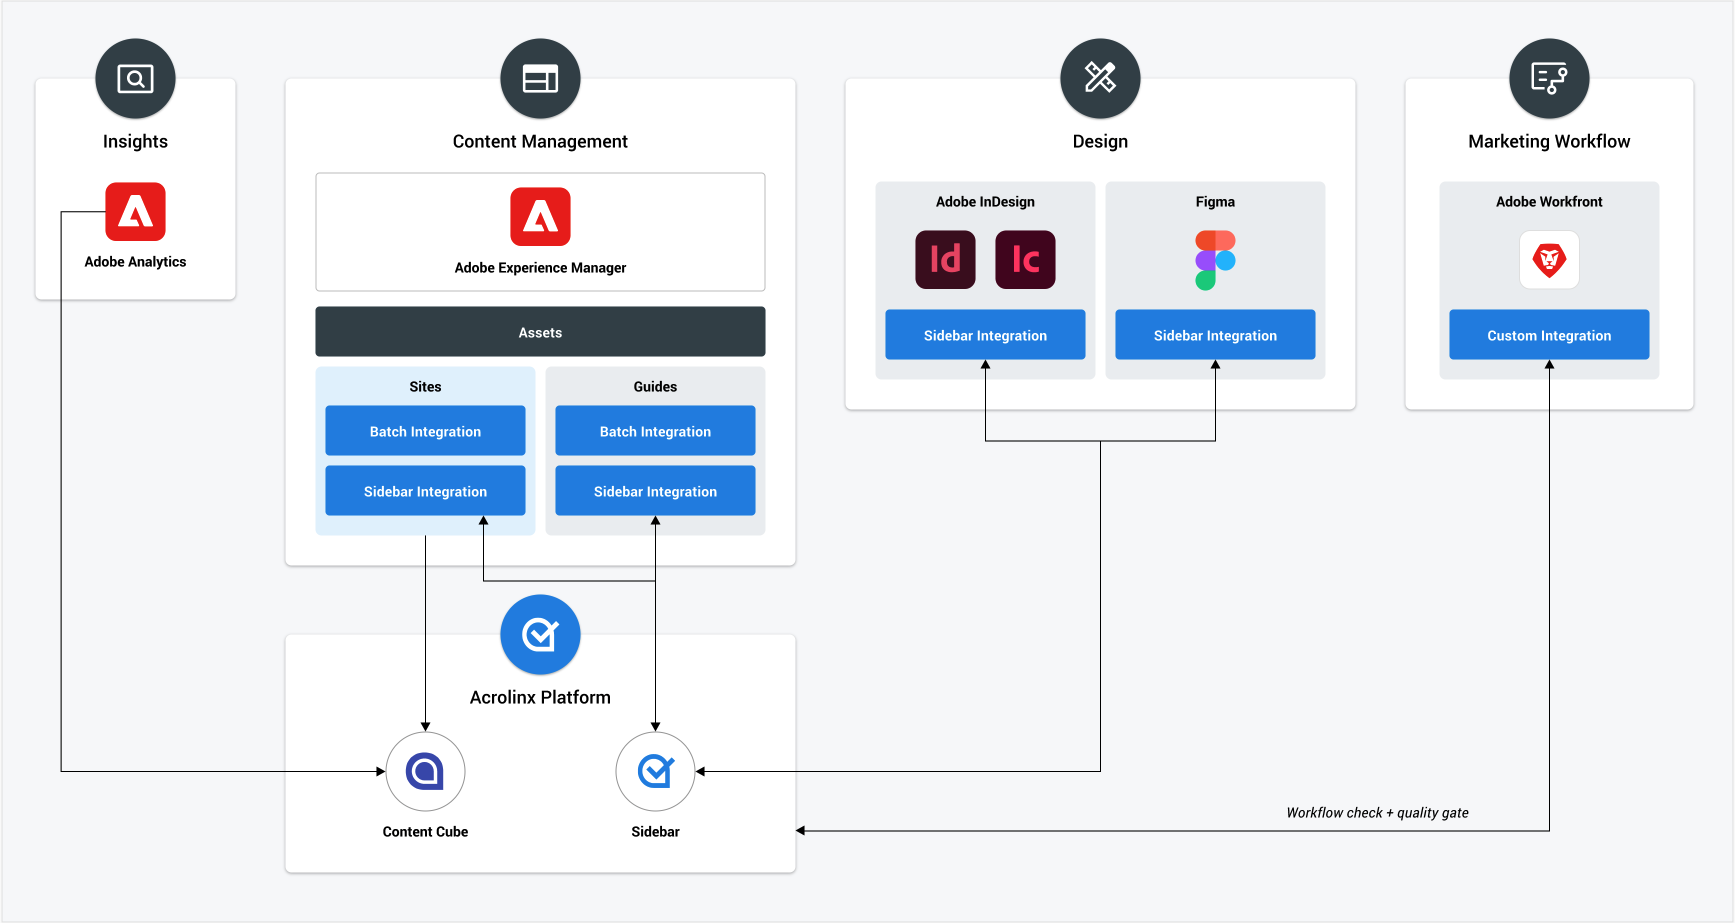1735x923 pixels.
Task: Click the Figma logo icon
Action: [x=1215, y=260]
